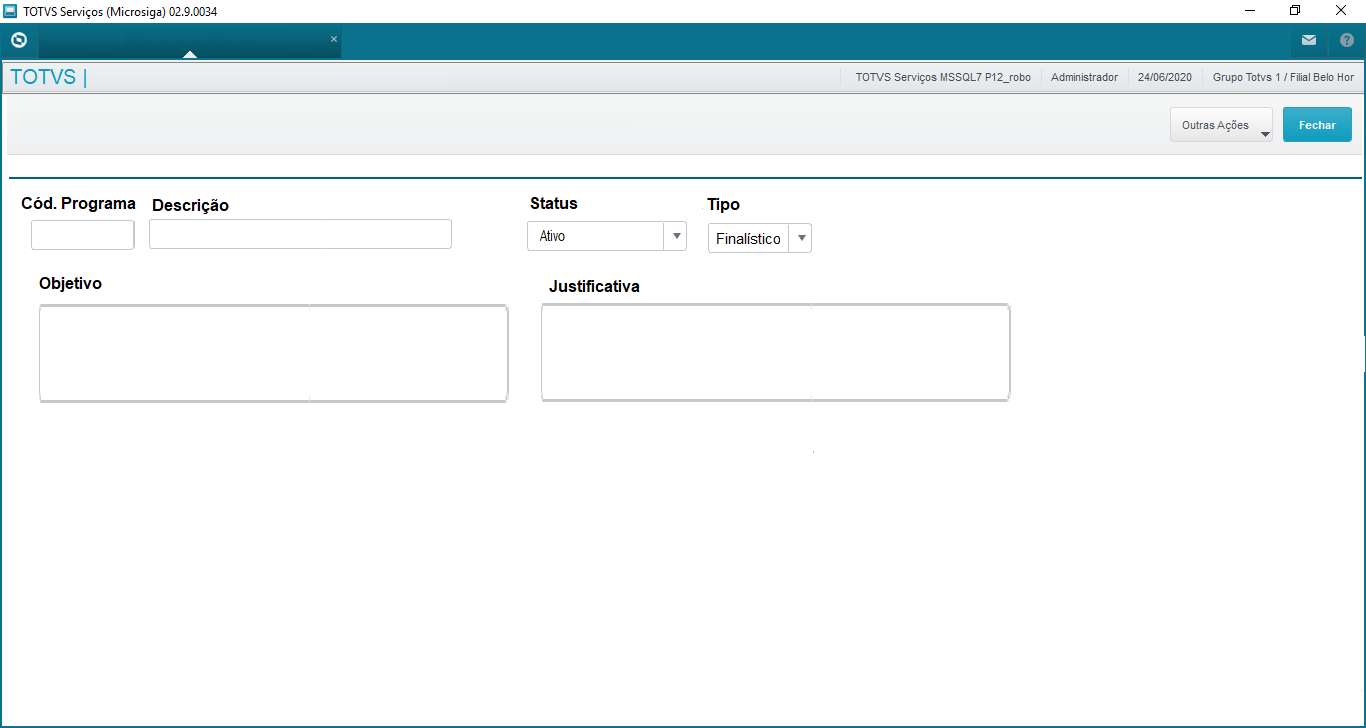Open the mail envelope icon
The image size is (1366, 728).
tap(1308, 41)
